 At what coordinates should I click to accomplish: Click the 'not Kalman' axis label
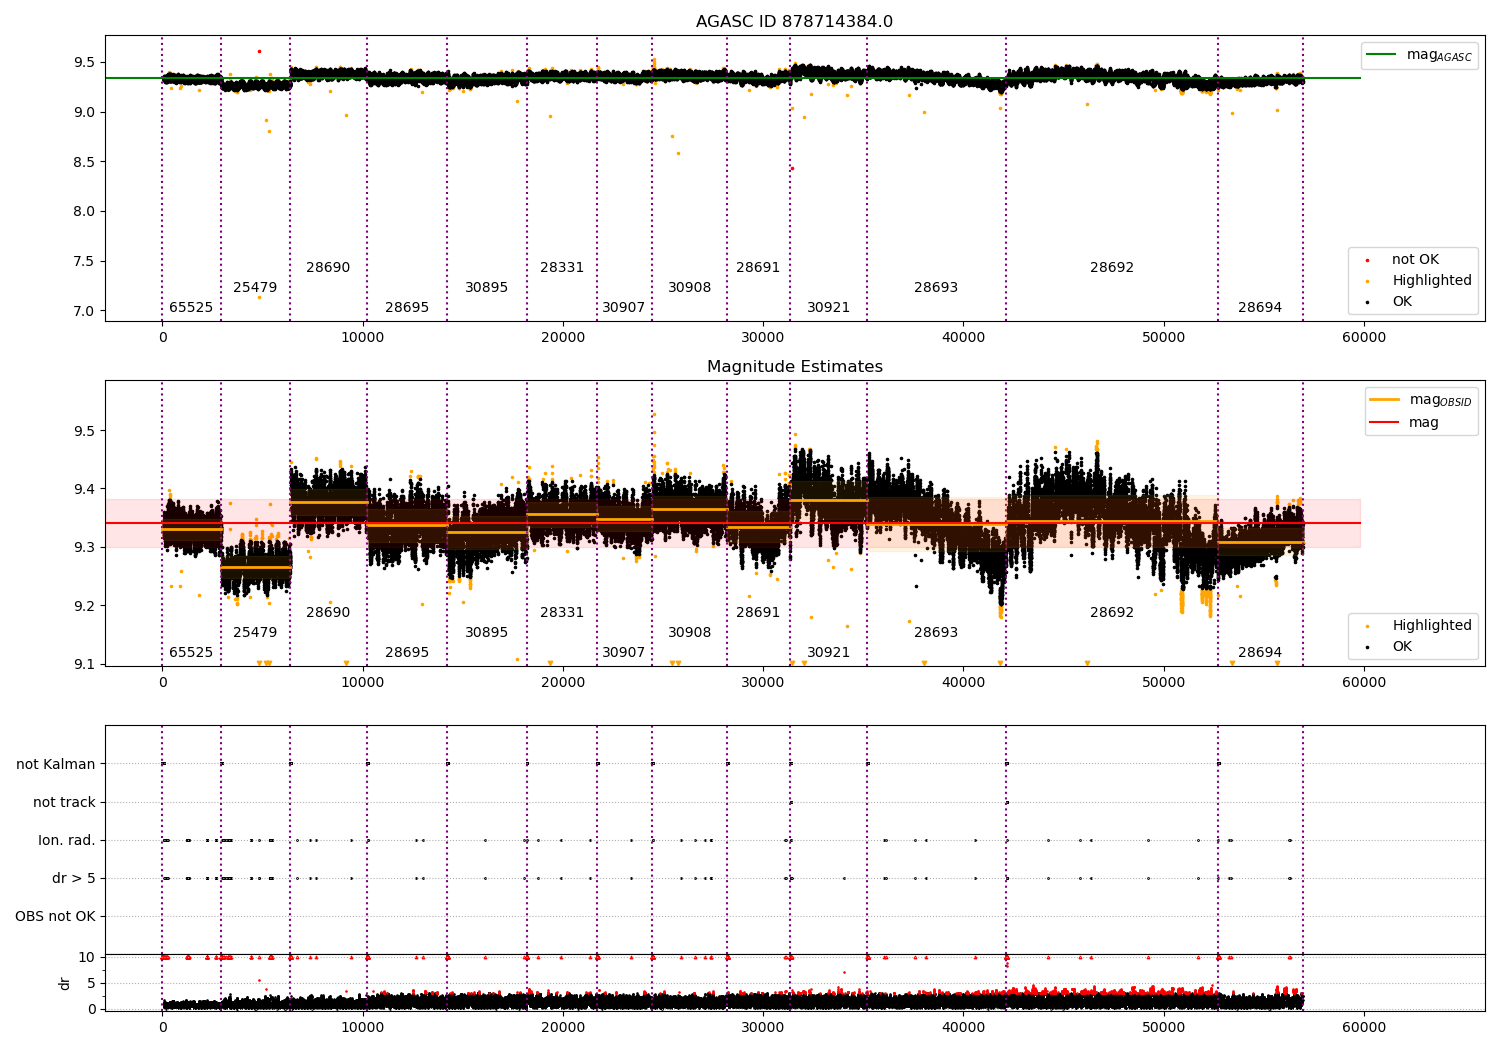56,764
